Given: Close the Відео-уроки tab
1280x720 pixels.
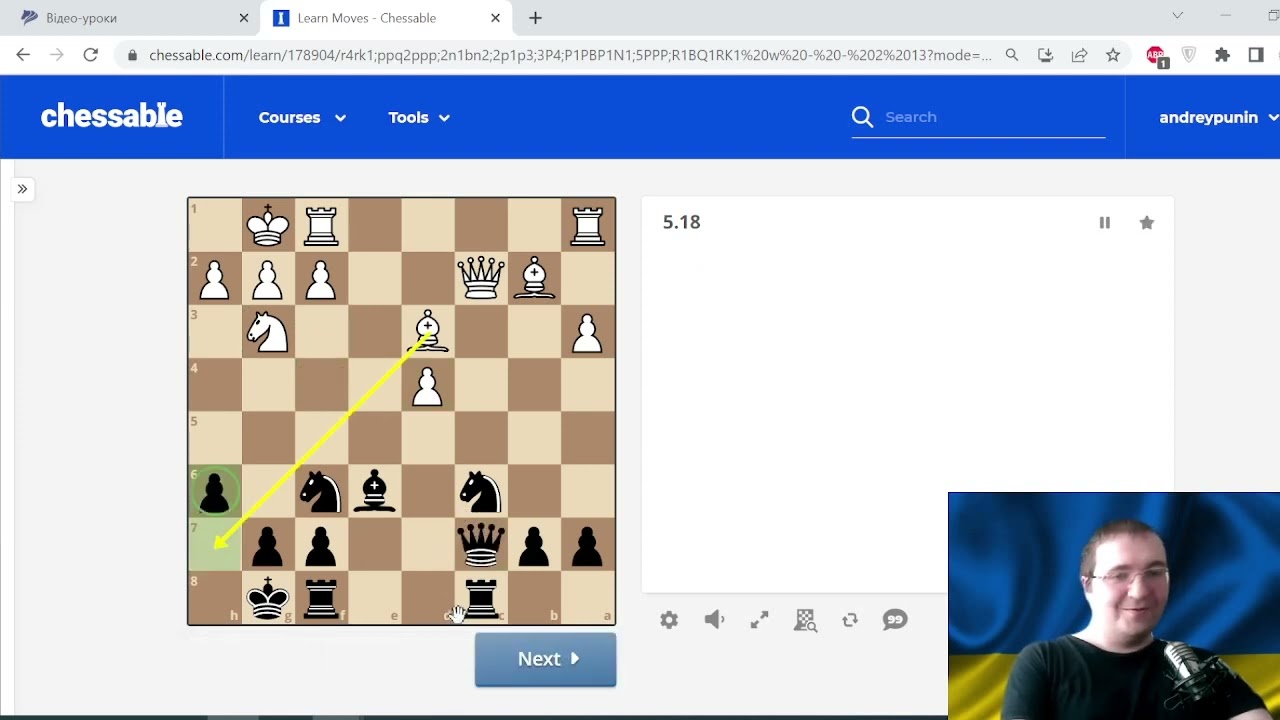Looking at the screenshot, I should [244, 18].
